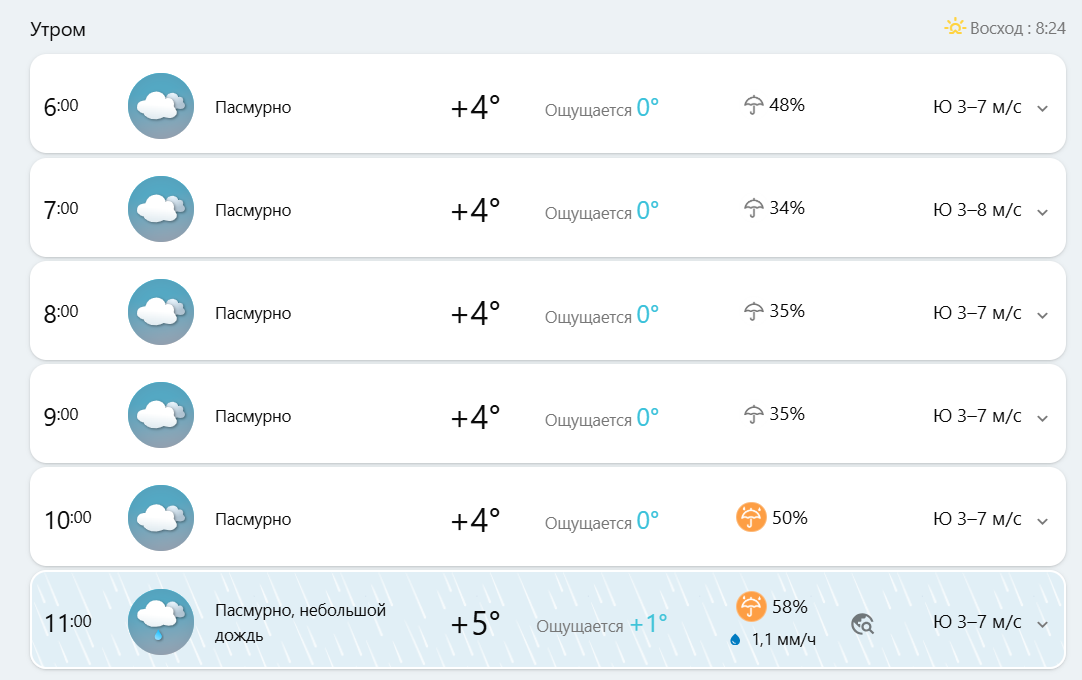
Task: Click the cloudy weather icon on the 6:00 row
Action: coord(160,104)
